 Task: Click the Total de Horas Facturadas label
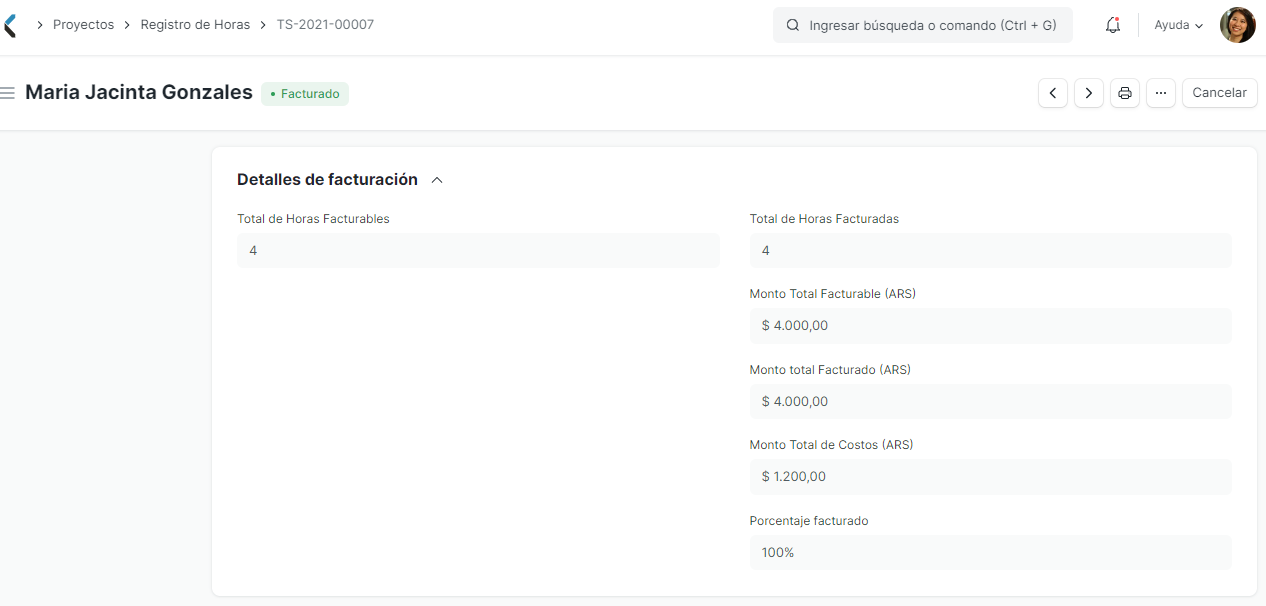[824, 219]
